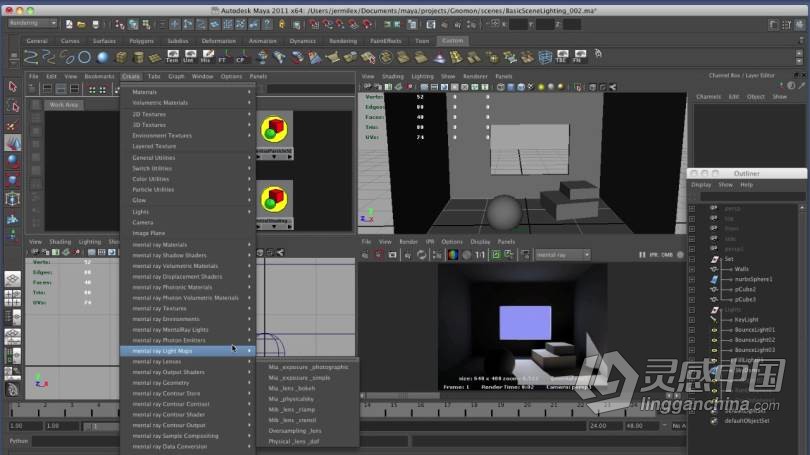Select pCube2 in the Outliner

pyautogui.click(x=745, y=289)
